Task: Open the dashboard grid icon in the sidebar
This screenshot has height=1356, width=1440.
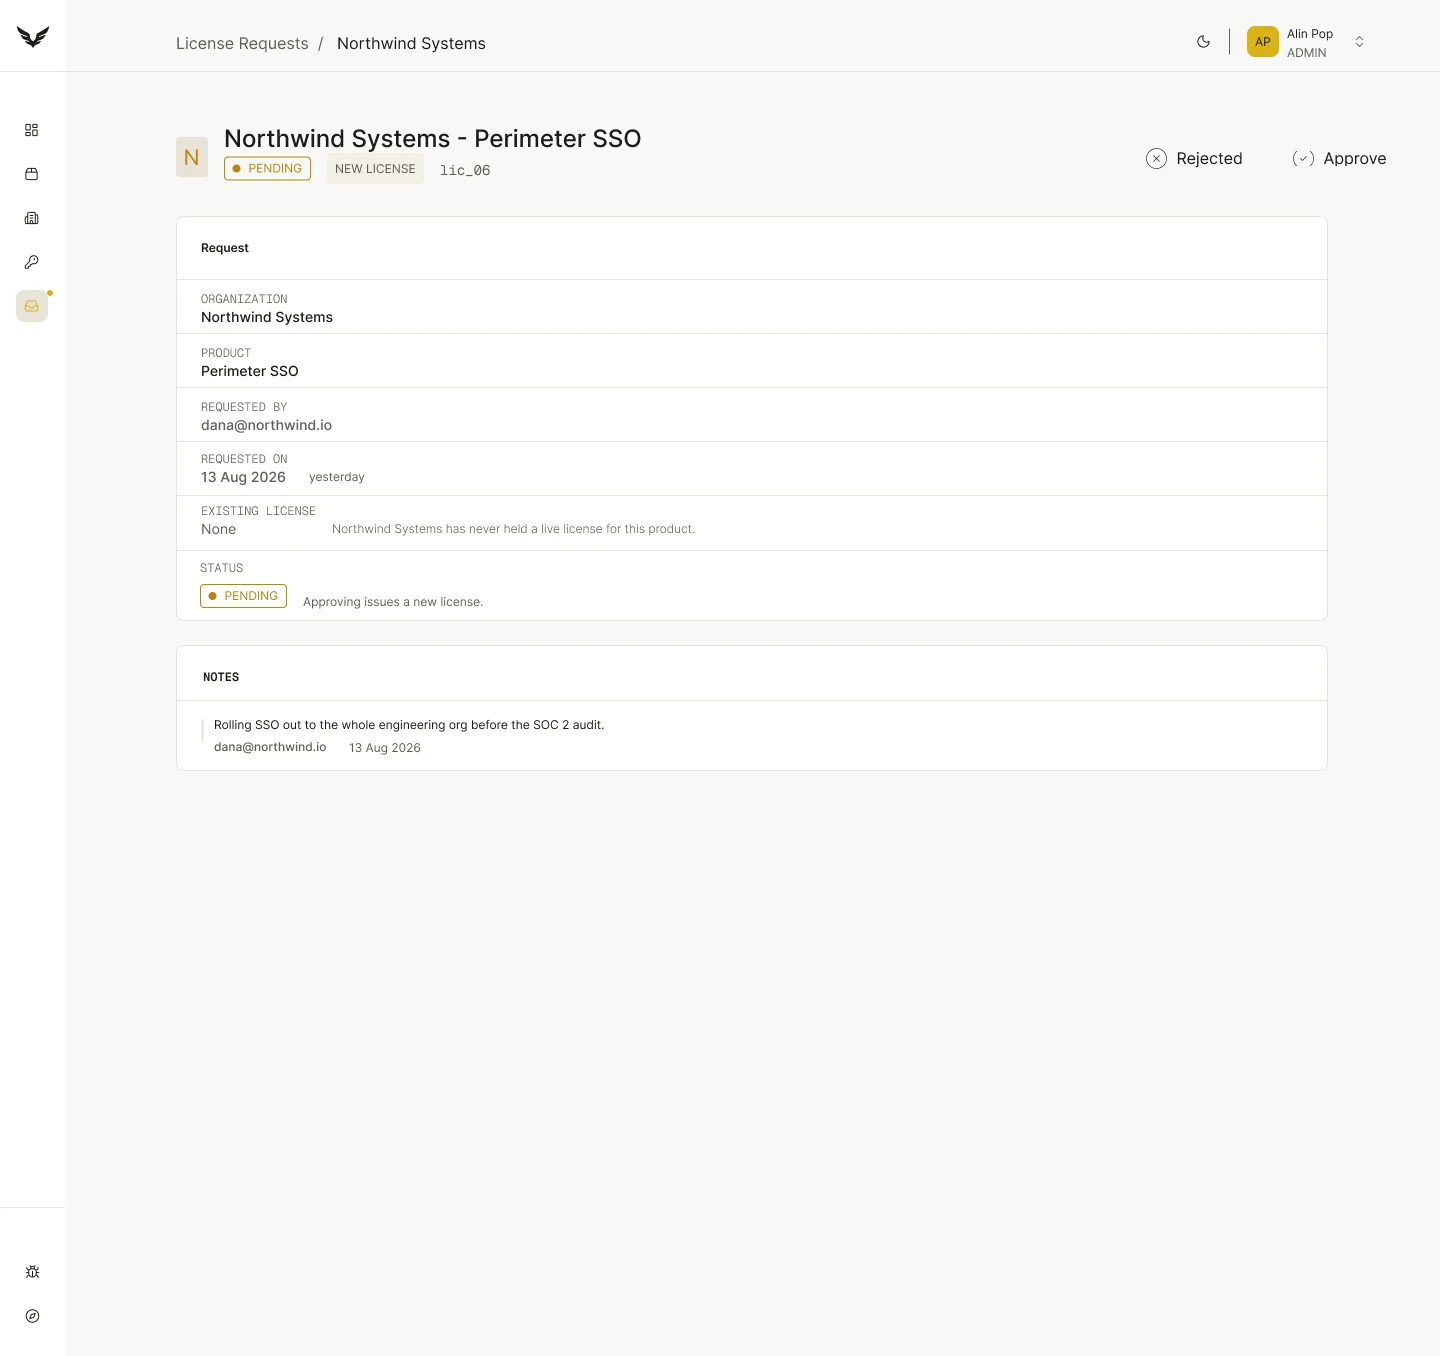Action: [32, 130]
